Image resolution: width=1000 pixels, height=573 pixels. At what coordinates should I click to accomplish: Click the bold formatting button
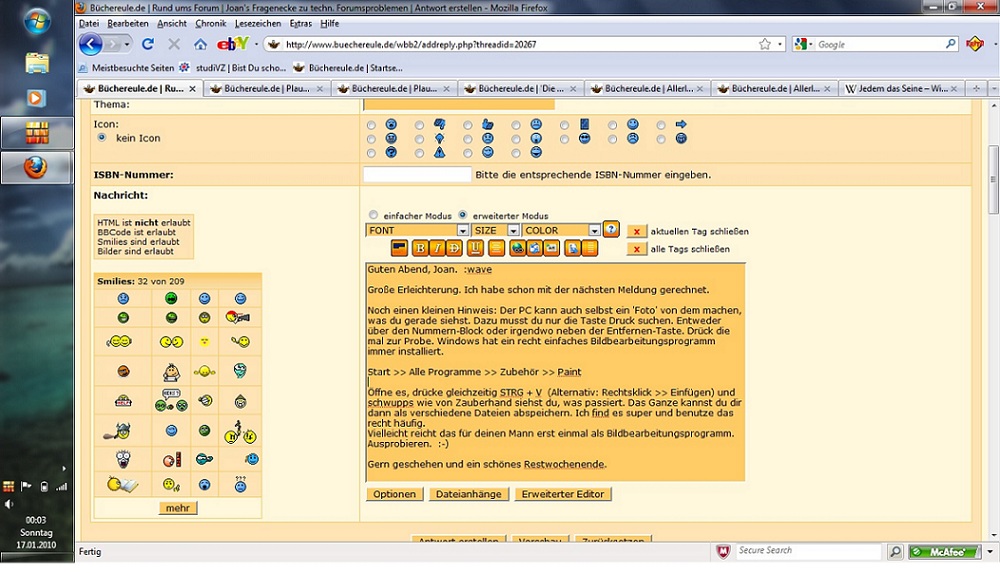coord(421,248)
